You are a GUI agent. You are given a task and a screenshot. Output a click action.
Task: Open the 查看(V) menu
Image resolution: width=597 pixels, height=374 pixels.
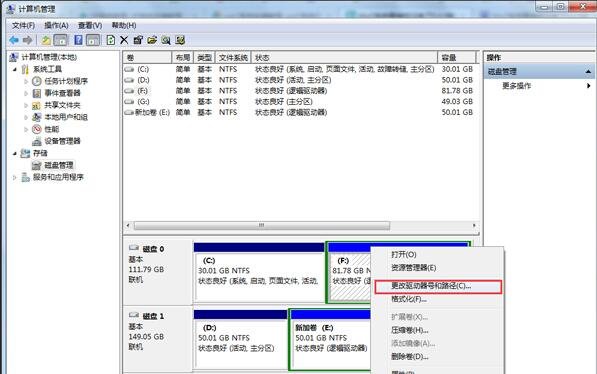click(x=90, y=26)
